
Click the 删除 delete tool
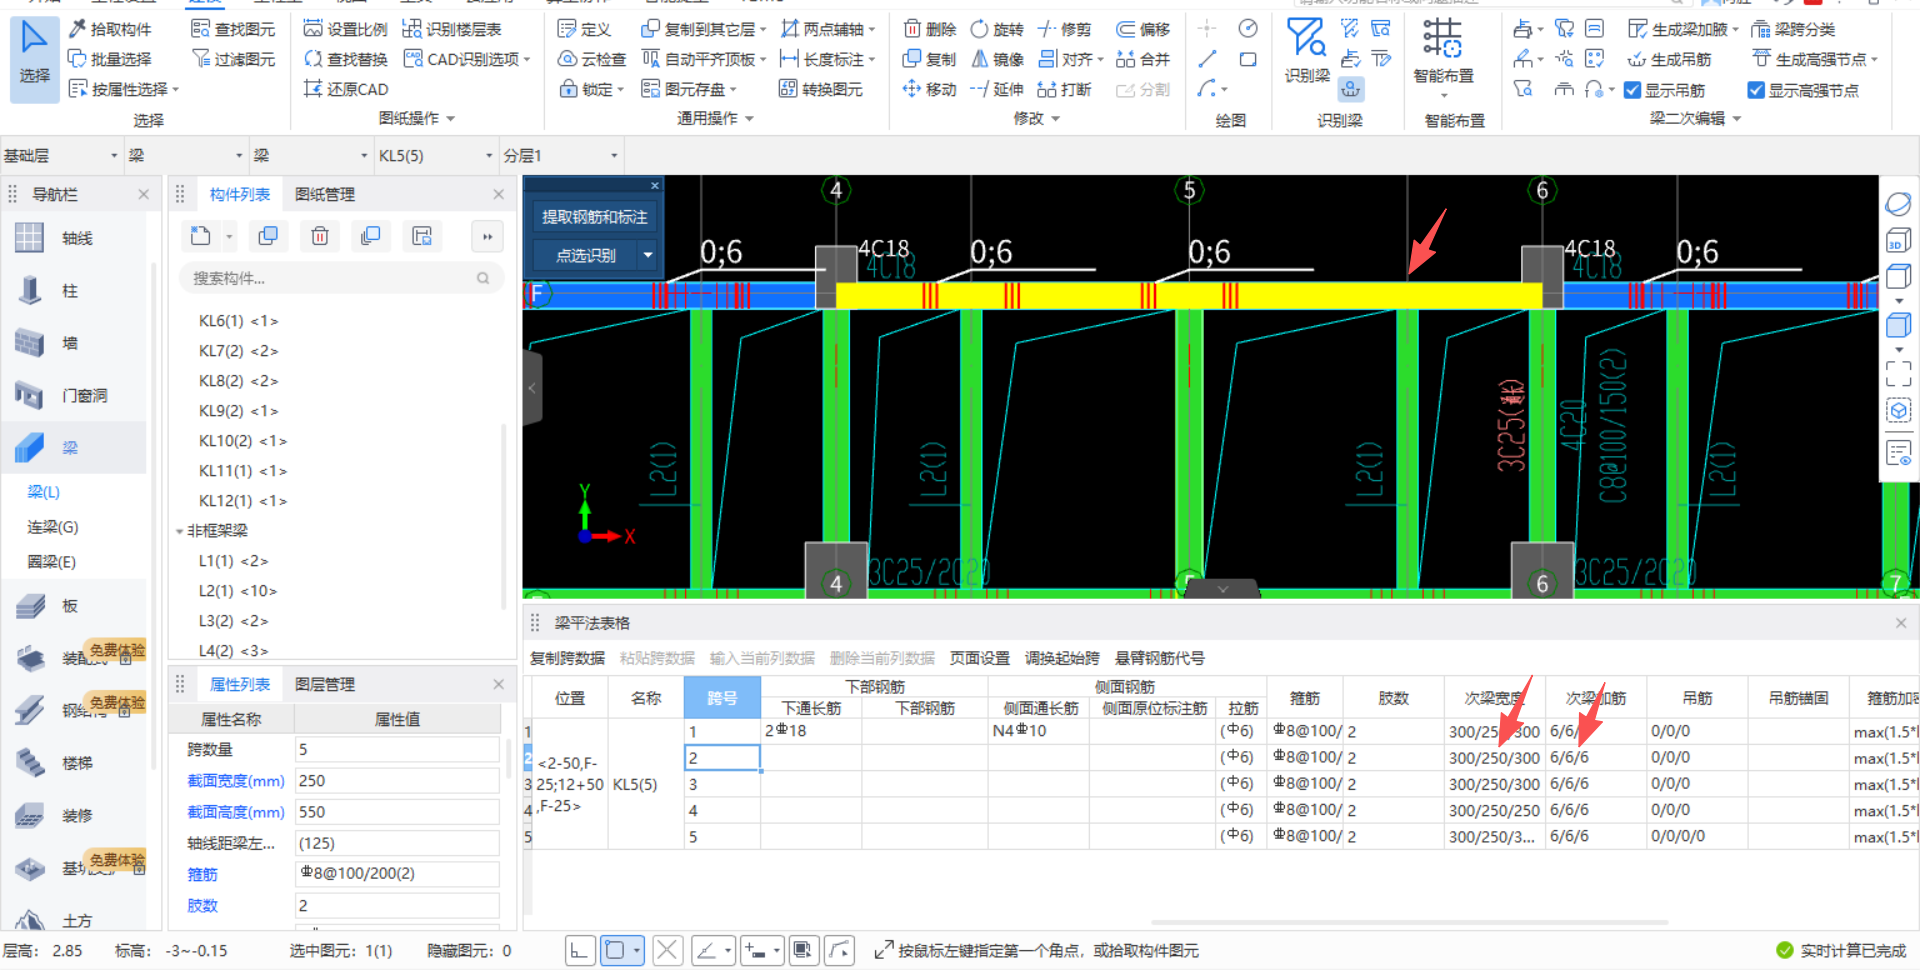(929, 29)
